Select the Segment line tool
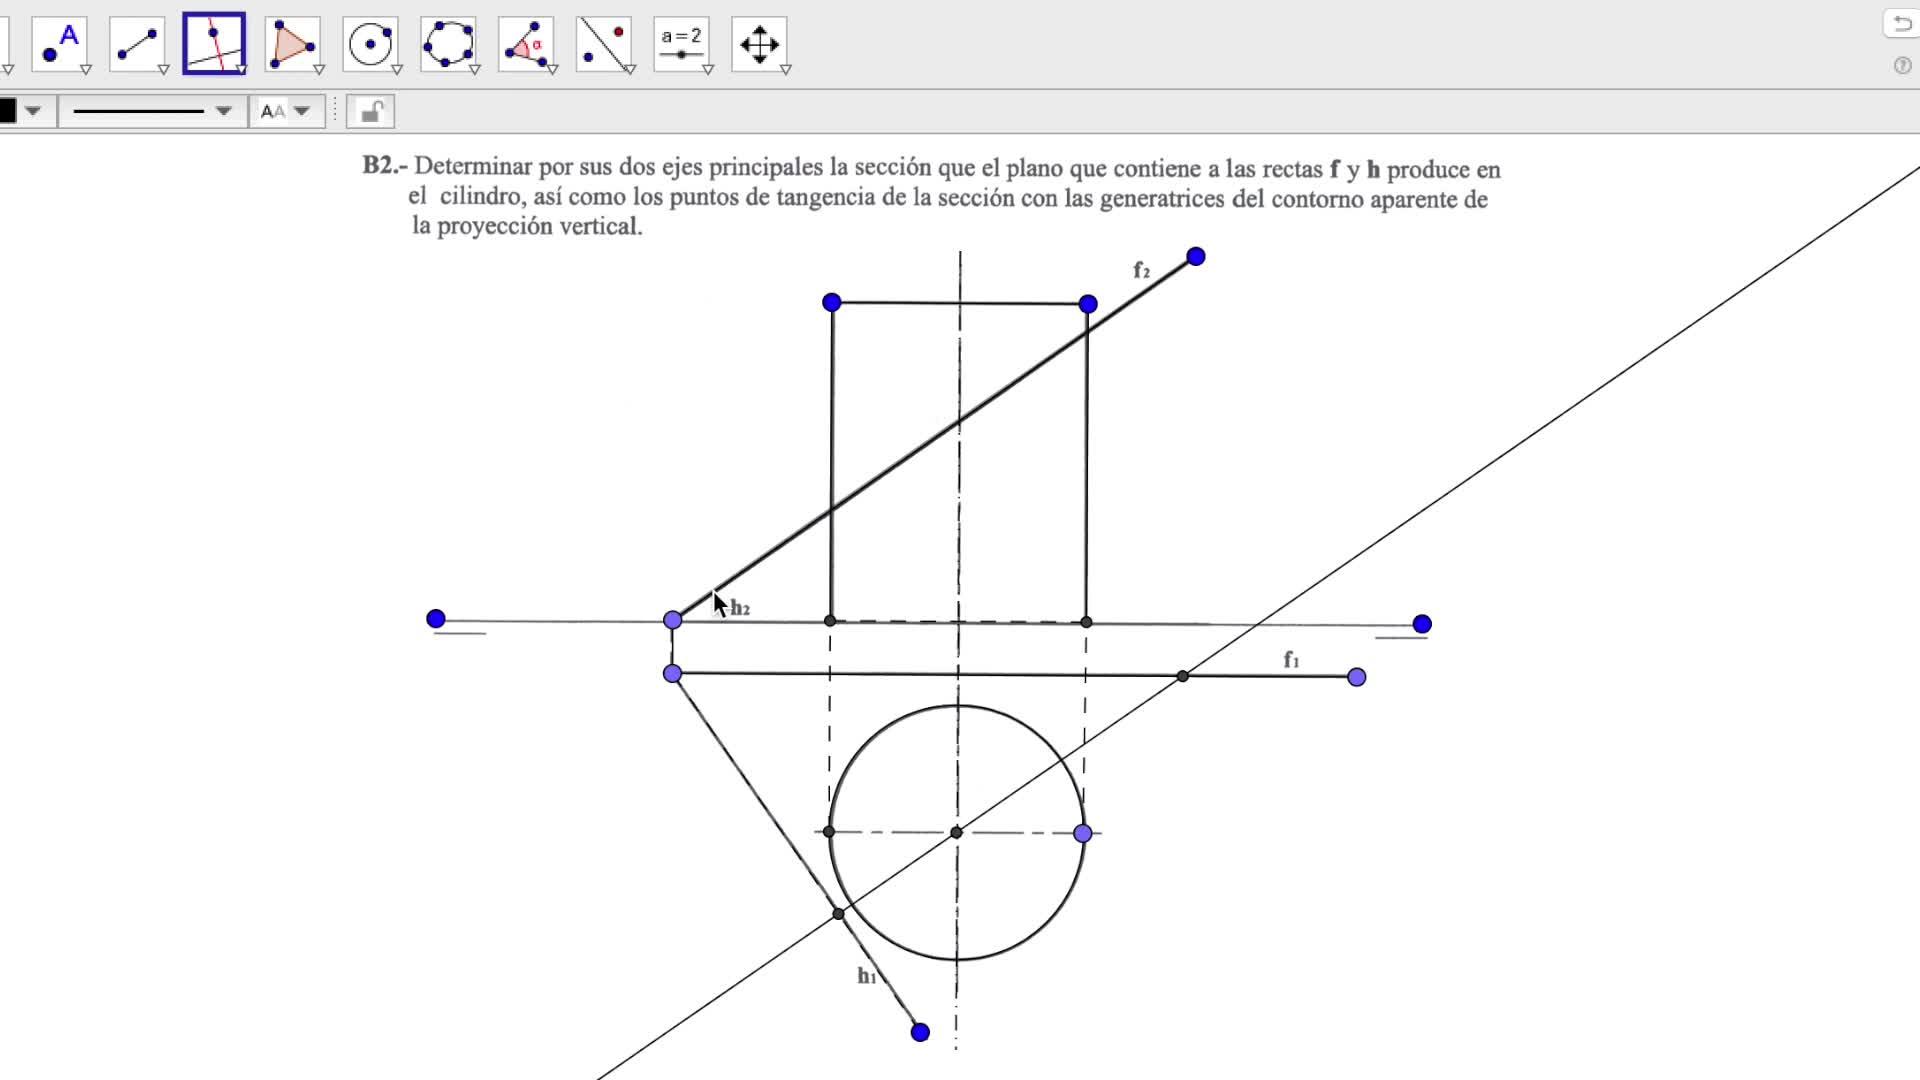 tap(137, 44)
